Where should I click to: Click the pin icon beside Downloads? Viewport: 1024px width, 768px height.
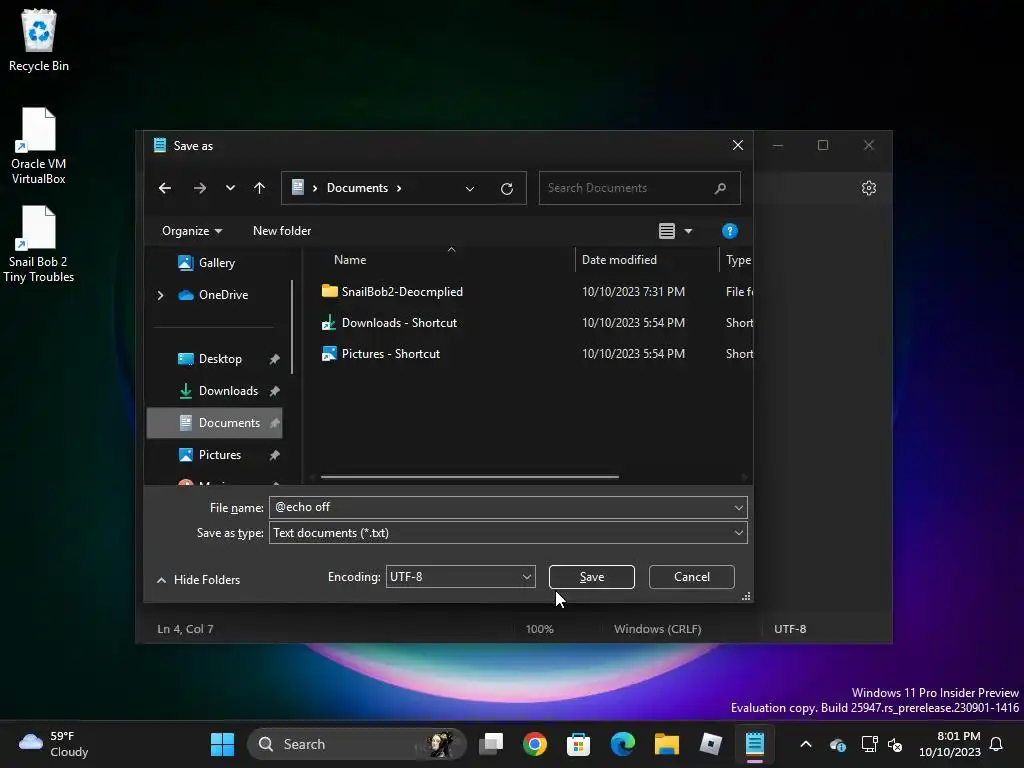click(274, 391)
